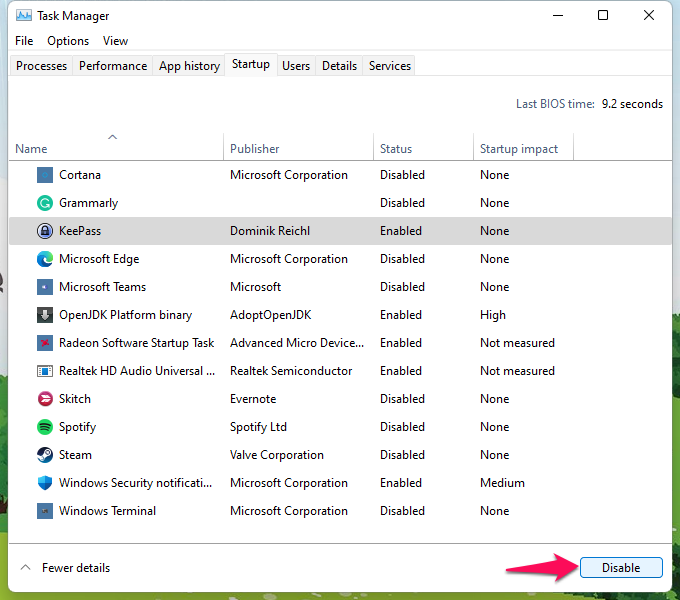
Task: Select the KeePass entry name
Action: click(x=80, y=231)
